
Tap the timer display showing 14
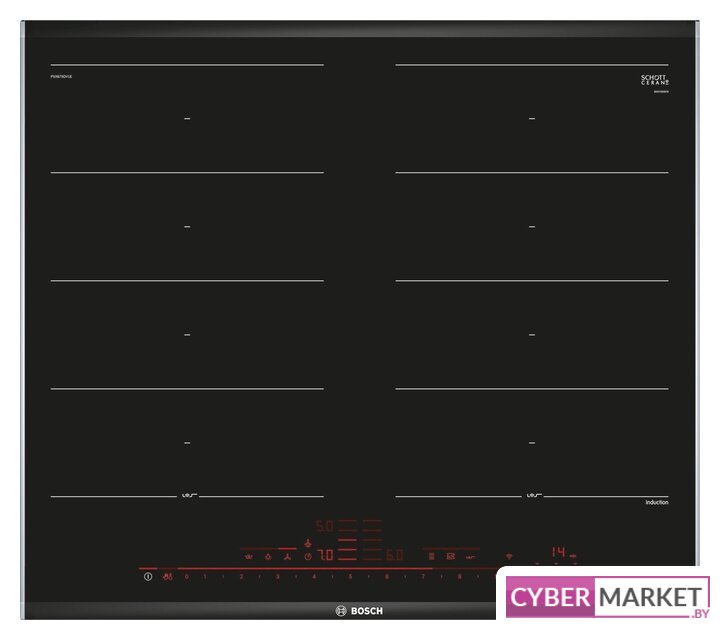pos(558,552)
